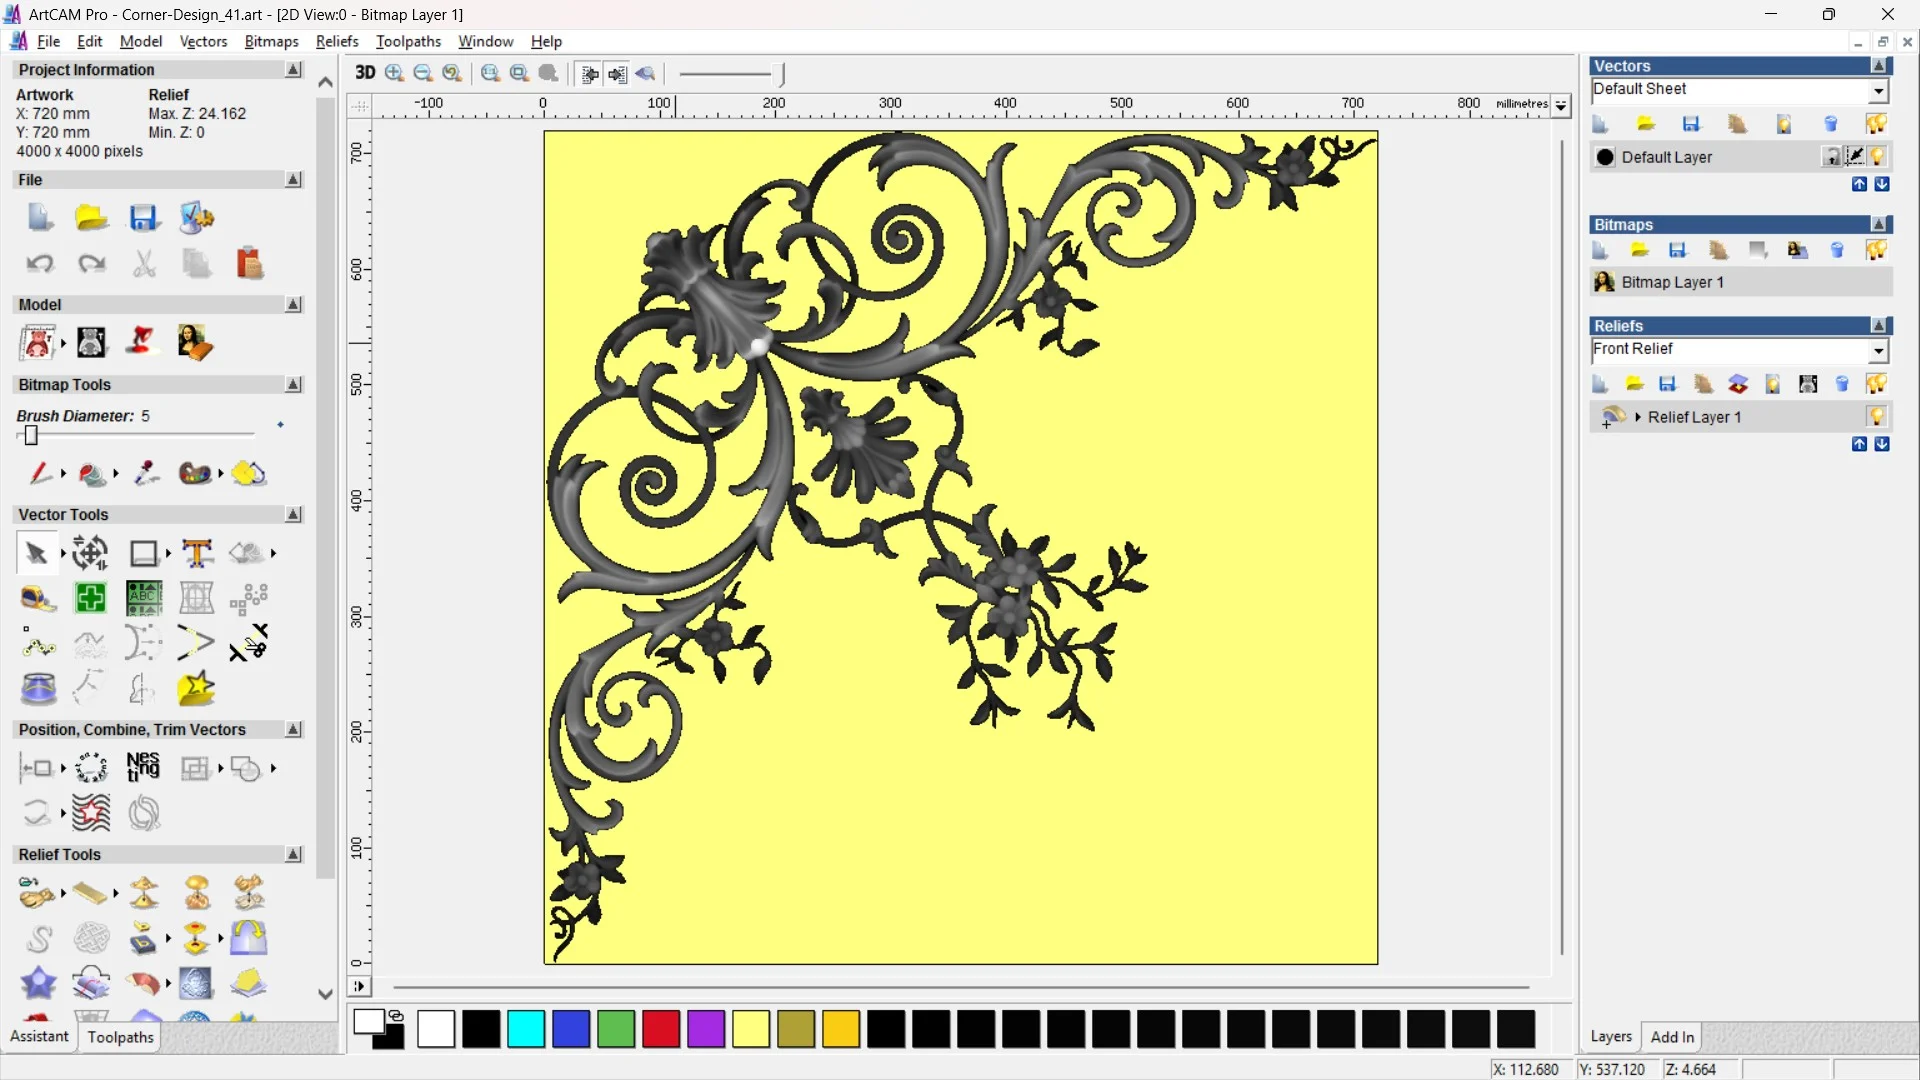Select the Zoom In tool
Screen dimensions: 1920x1080
point(393,73)
